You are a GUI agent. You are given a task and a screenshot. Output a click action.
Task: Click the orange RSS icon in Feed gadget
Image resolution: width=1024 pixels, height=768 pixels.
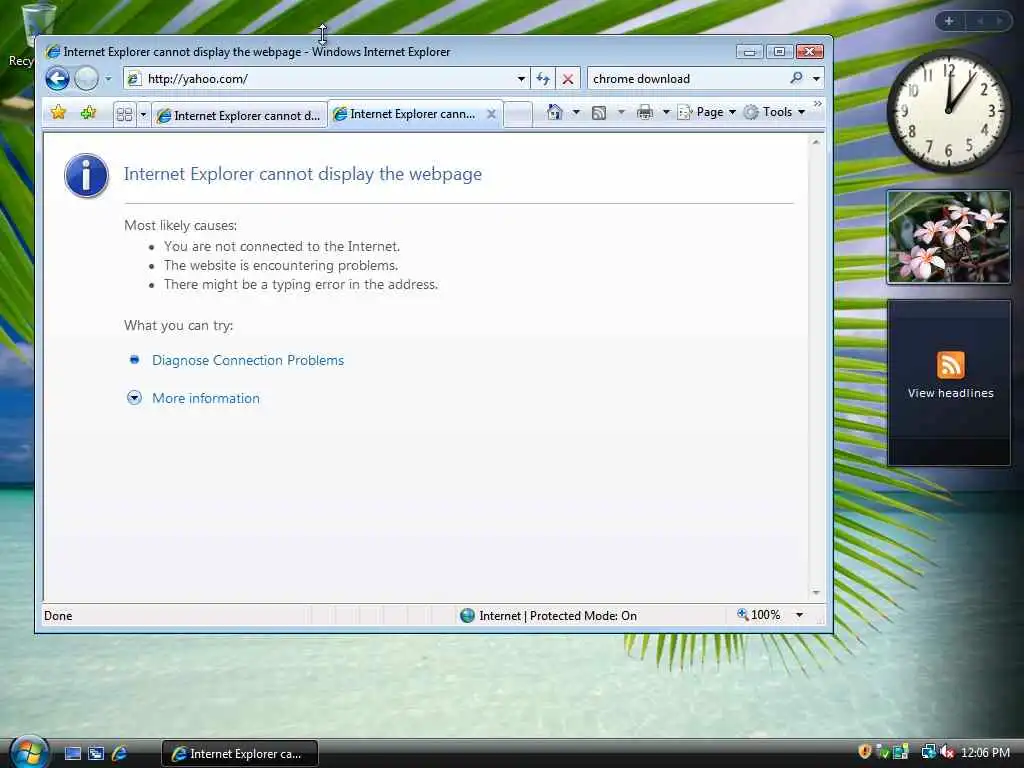coord(950,364)
